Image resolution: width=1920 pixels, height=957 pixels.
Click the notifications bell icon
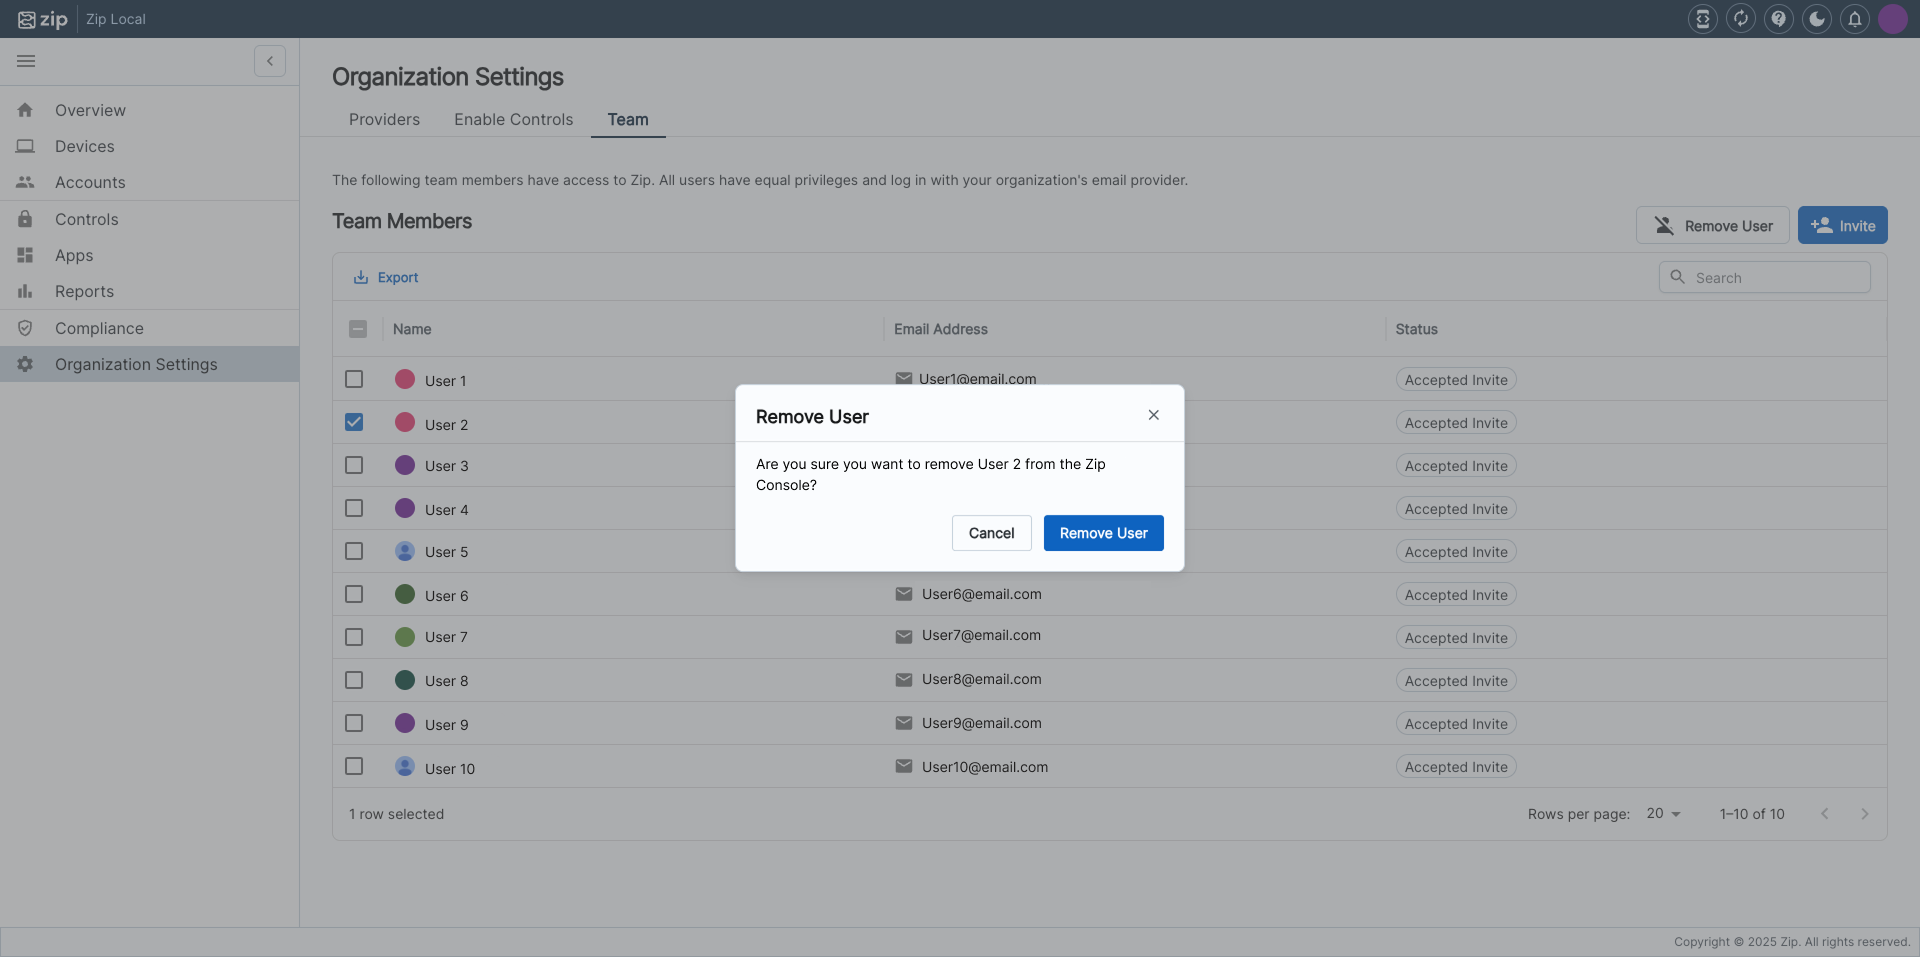[1854, 19]
